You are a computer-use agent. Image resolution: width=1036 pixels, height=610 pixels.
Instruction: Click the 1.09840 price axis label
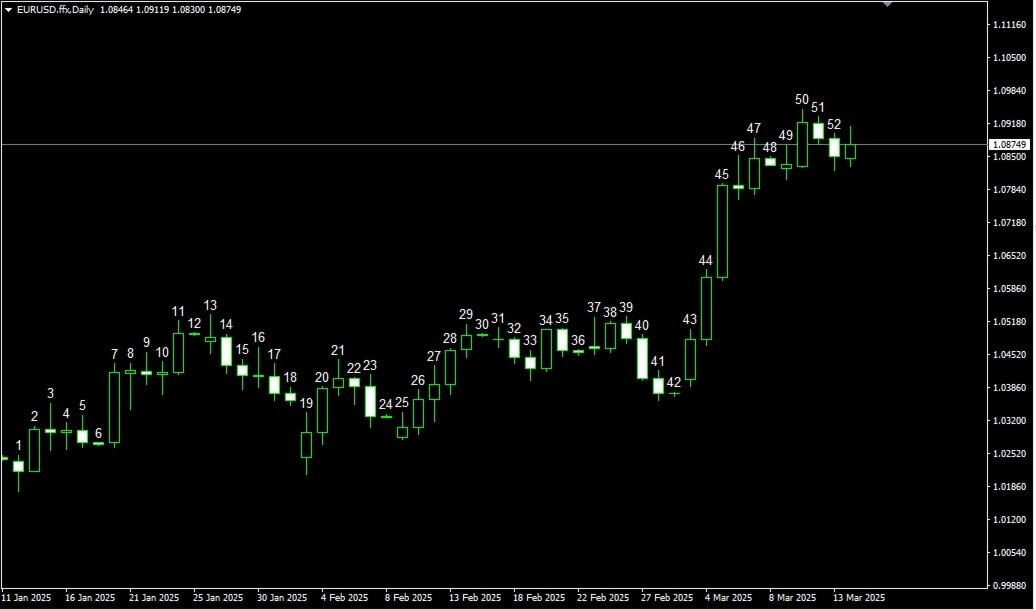1010,91
